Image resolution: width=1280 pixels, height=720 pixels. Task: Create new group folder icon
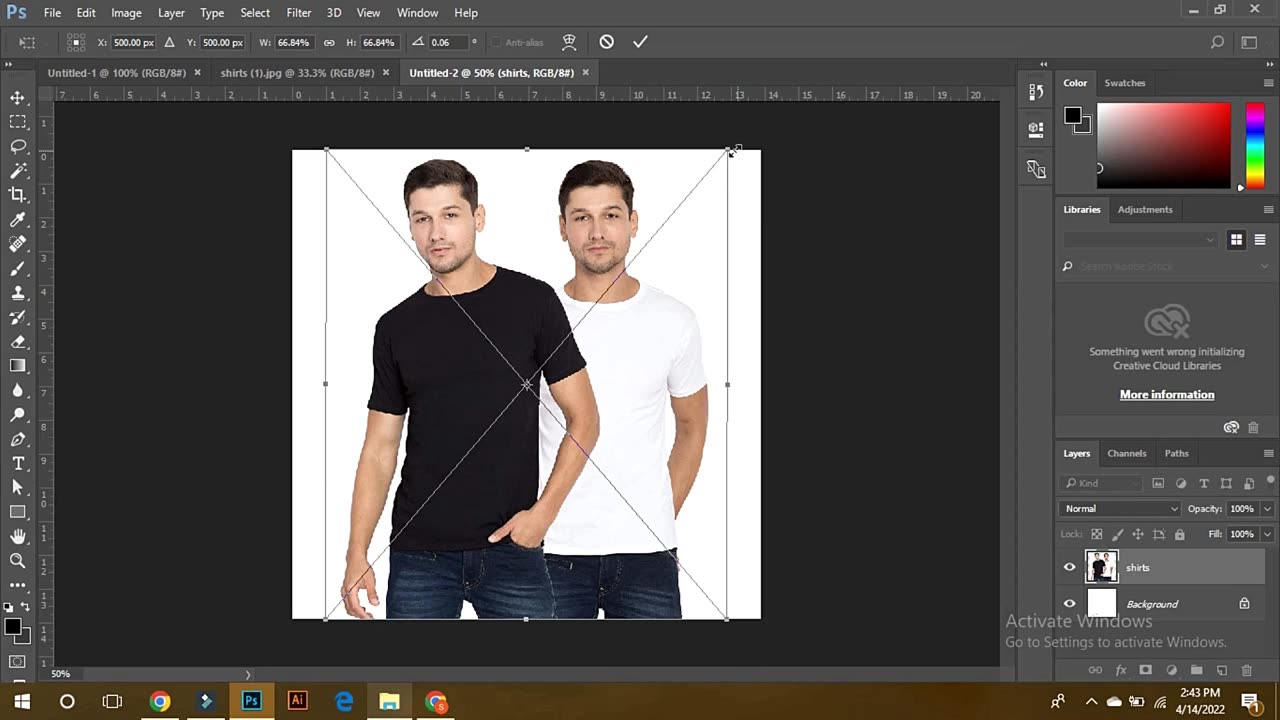(1196, 670)
